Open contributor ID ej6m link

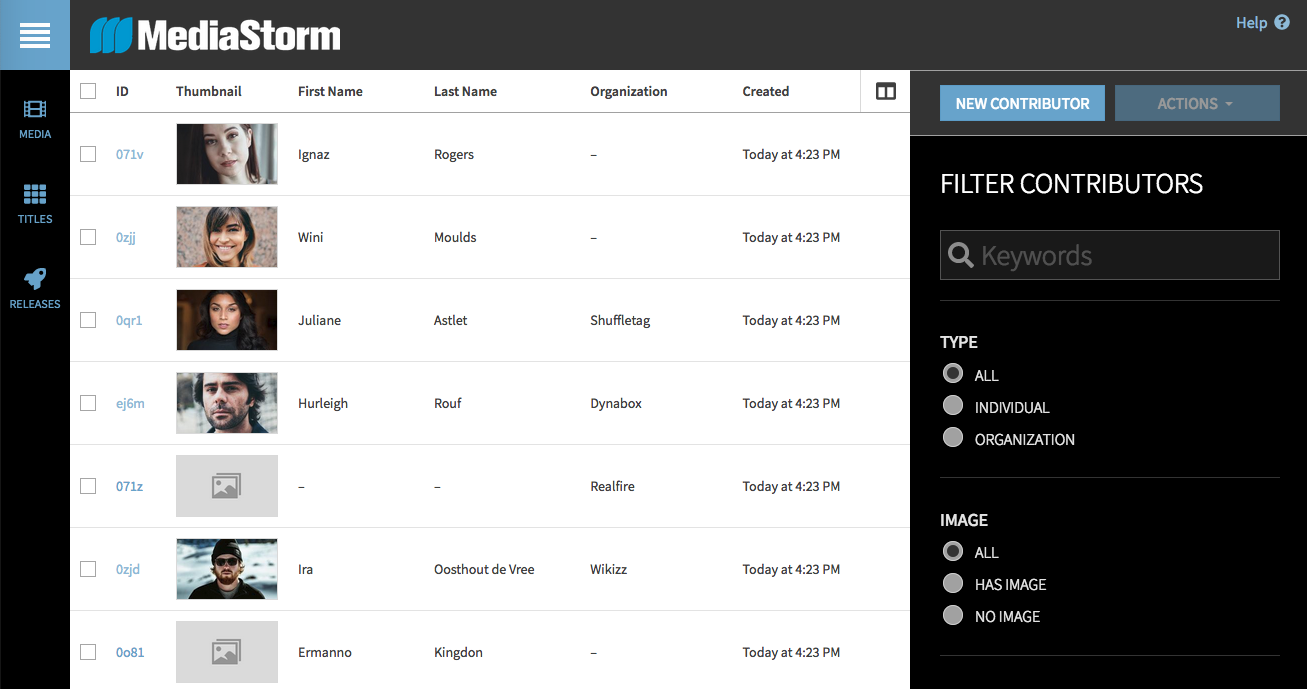pos(130,403)
